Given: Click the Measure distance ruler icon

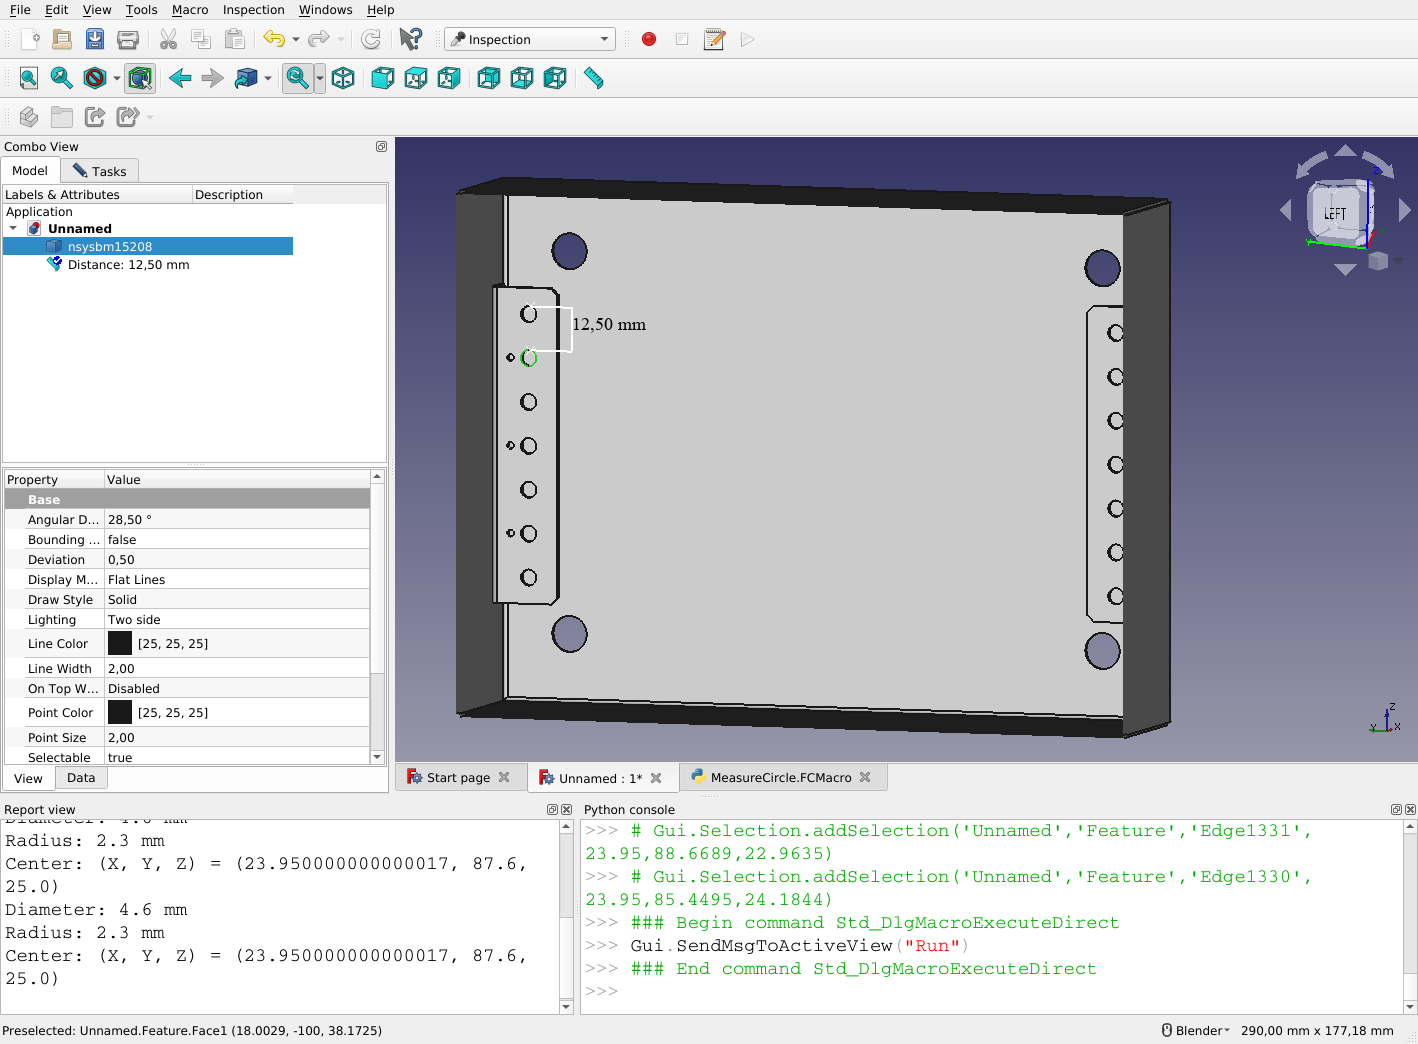Looking at the screenshot, I should tap(594, 78).
